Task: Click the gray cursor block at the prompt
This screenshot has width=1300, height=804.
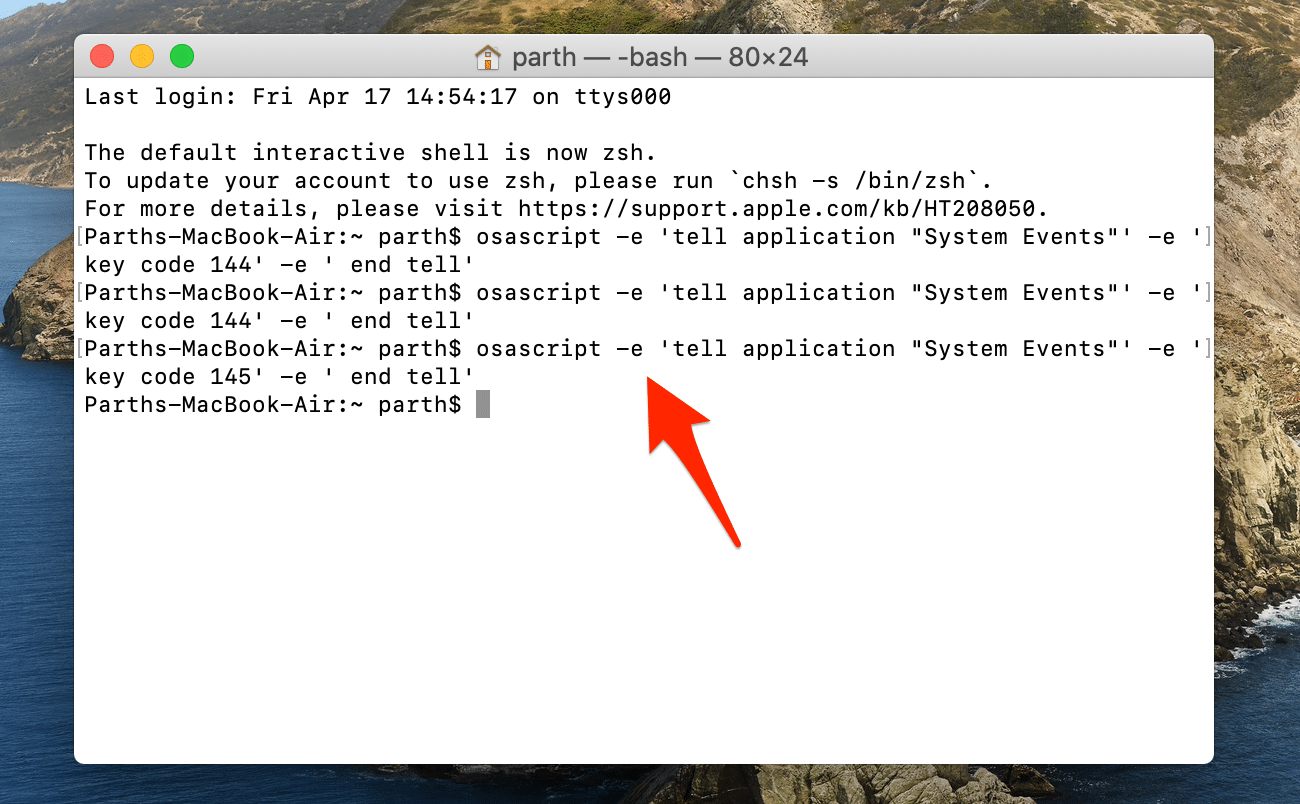Action: [x=483, y=404]
